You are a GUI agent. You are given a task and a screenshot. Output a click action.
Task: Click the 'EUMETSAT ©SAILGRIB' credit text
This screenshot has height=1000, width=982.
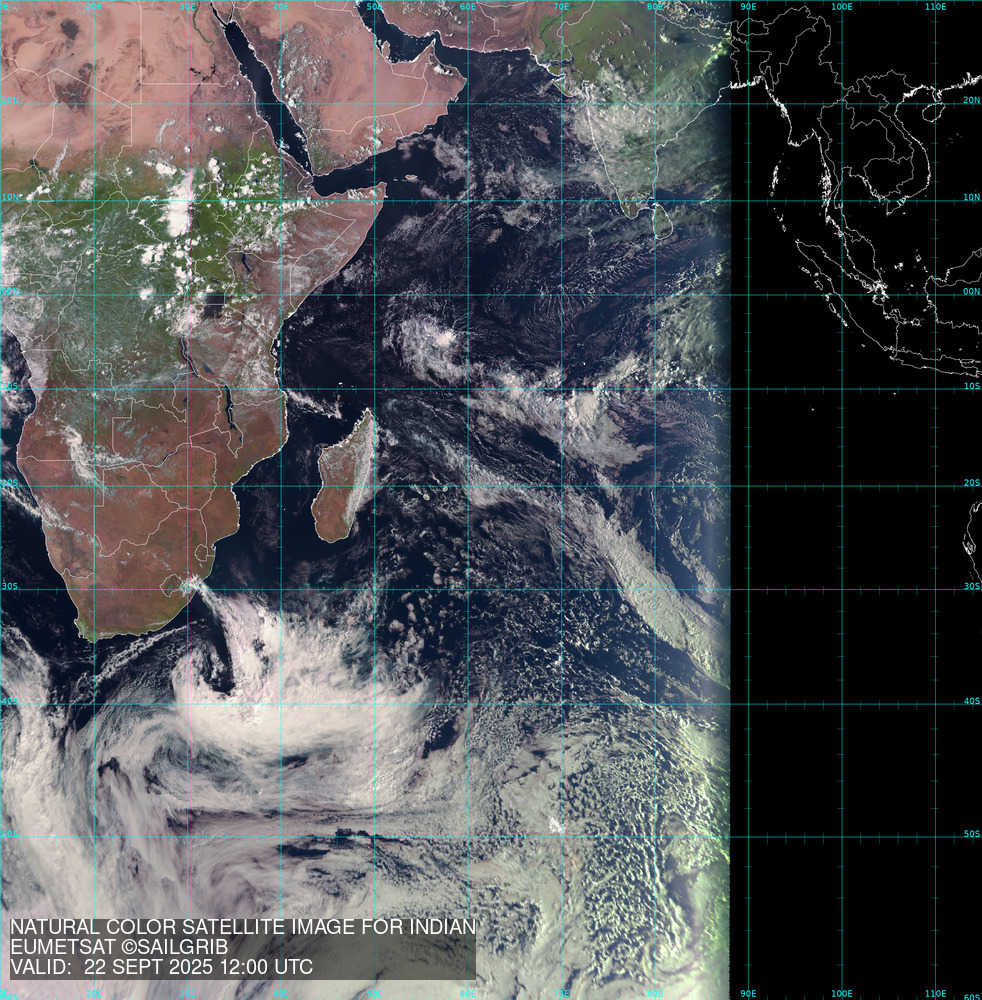click(119, 948)
